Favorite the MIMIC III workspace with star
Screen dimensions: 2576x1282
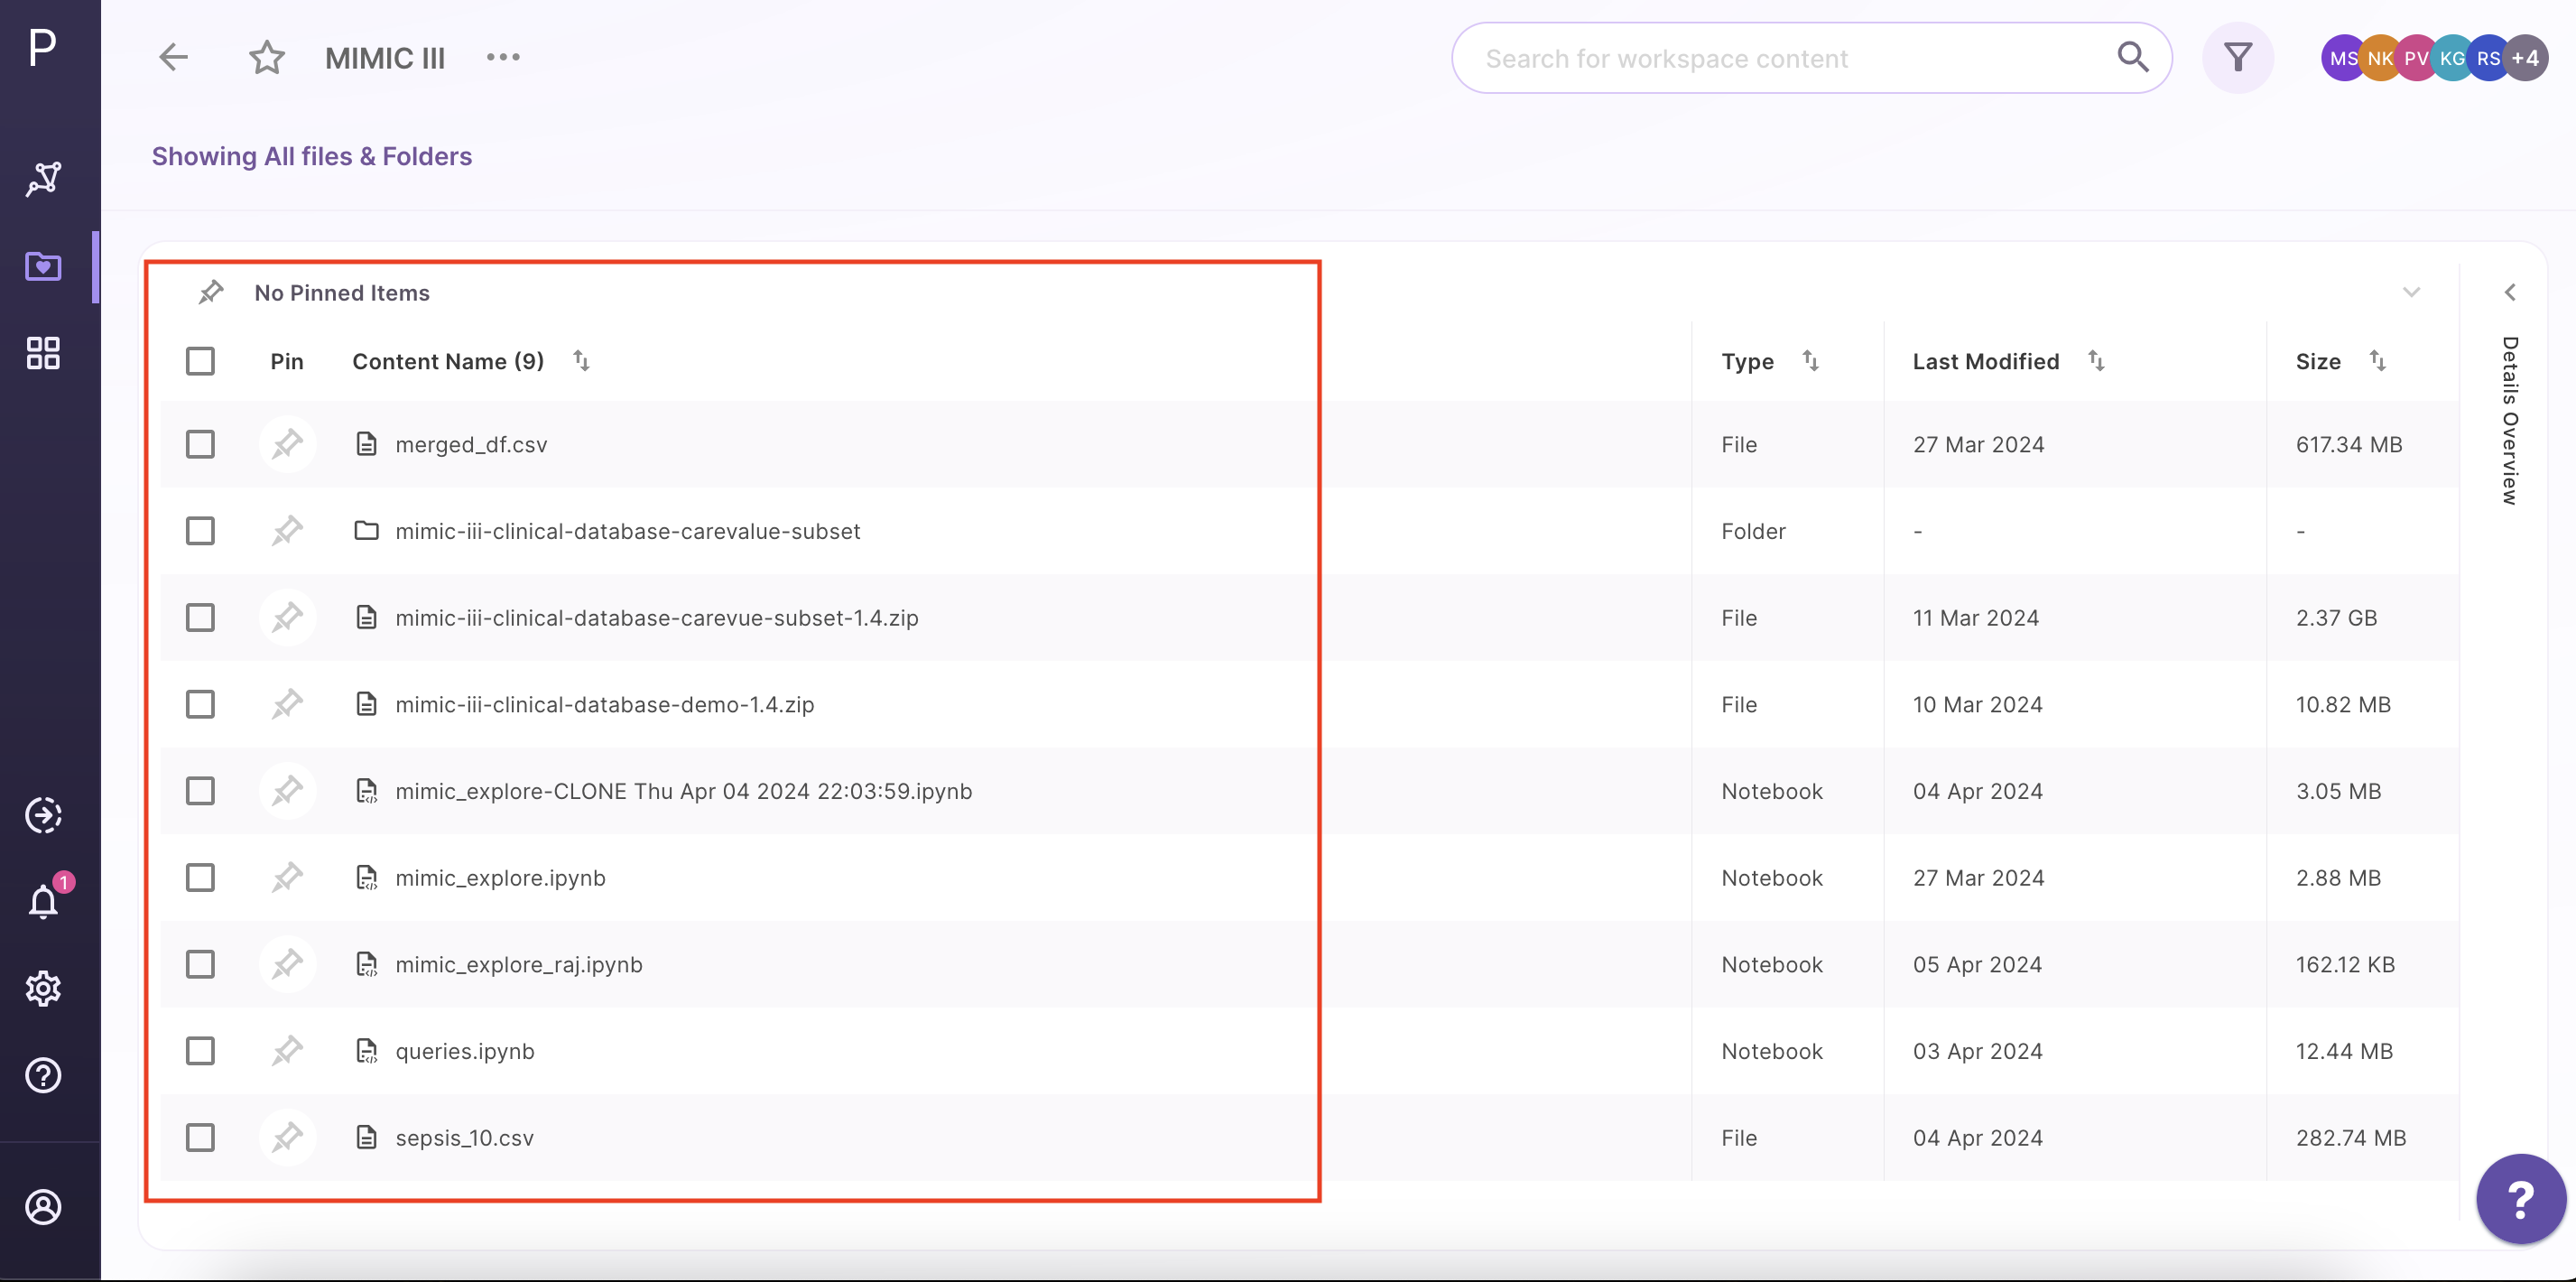(267, 58)
